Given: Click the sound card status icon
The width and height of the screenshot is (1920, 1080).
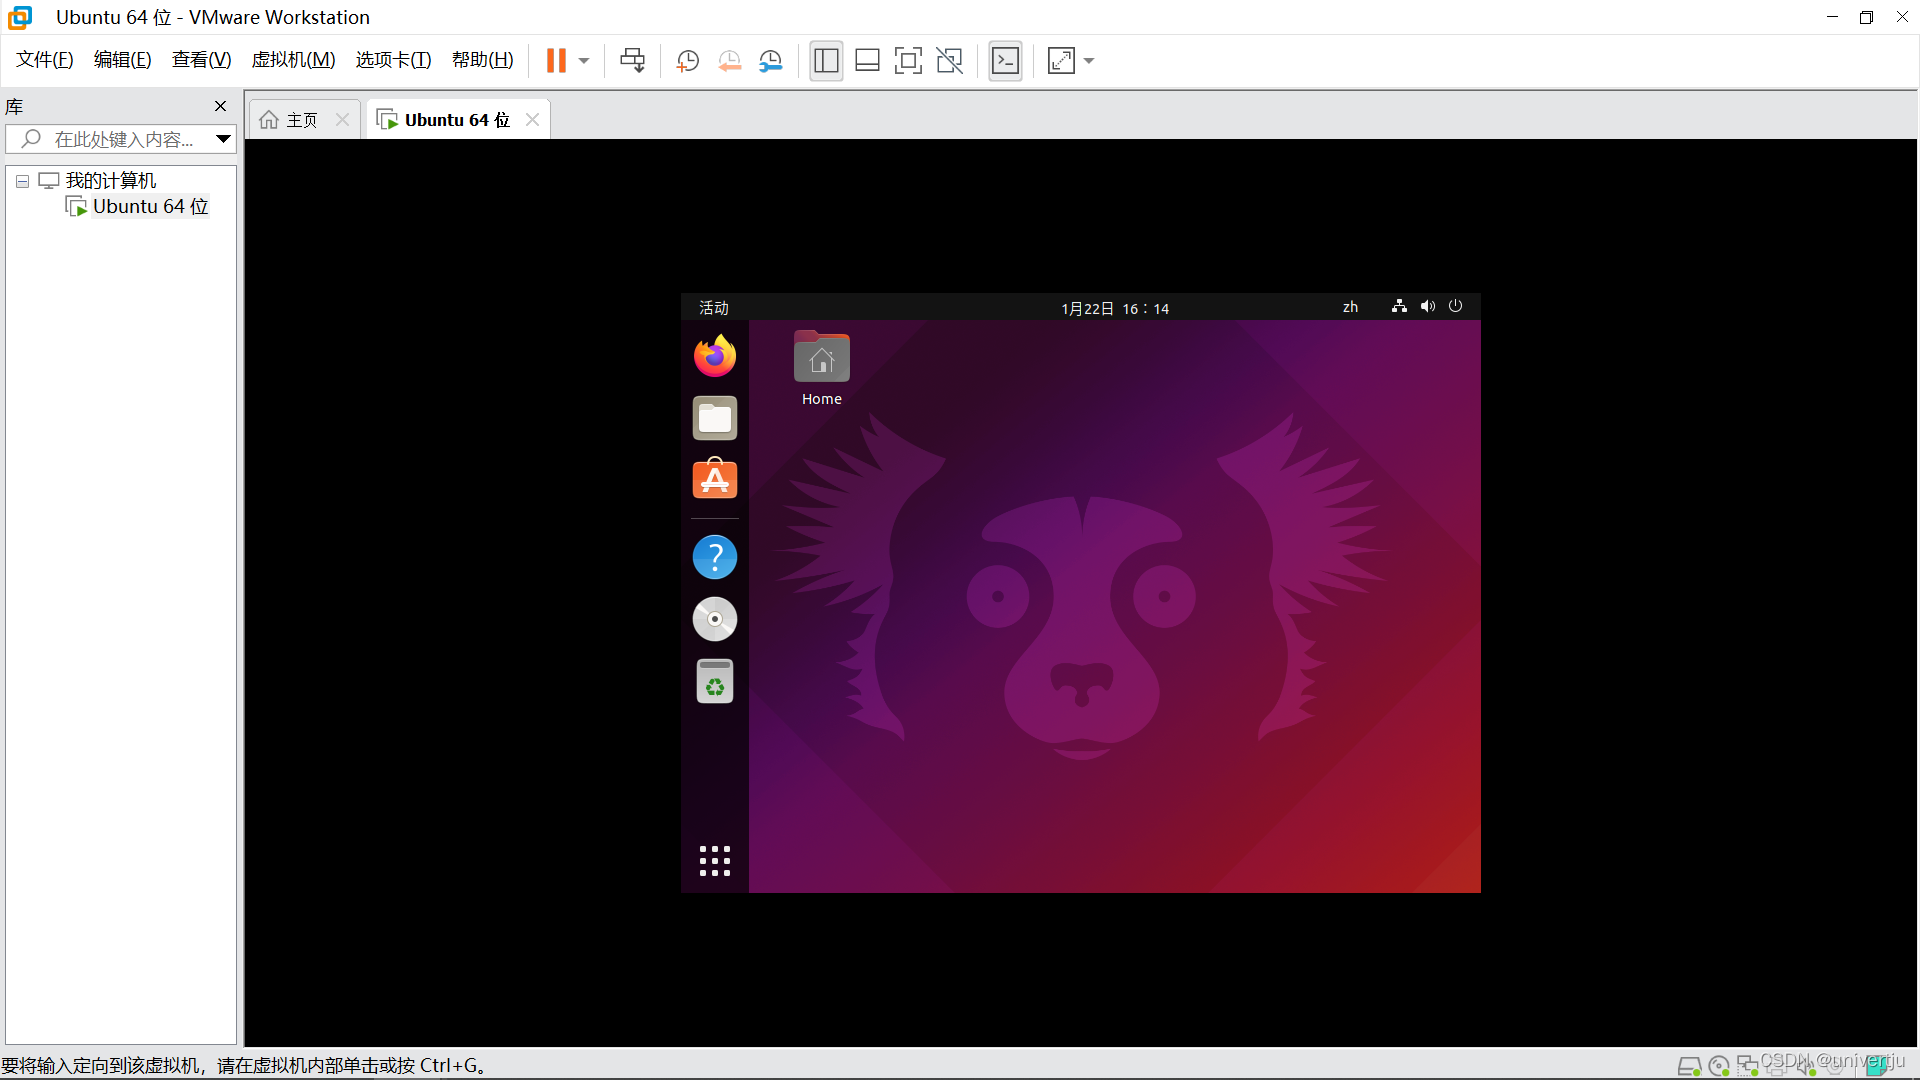Looking at the screenshot, I should point(1806,1066).
